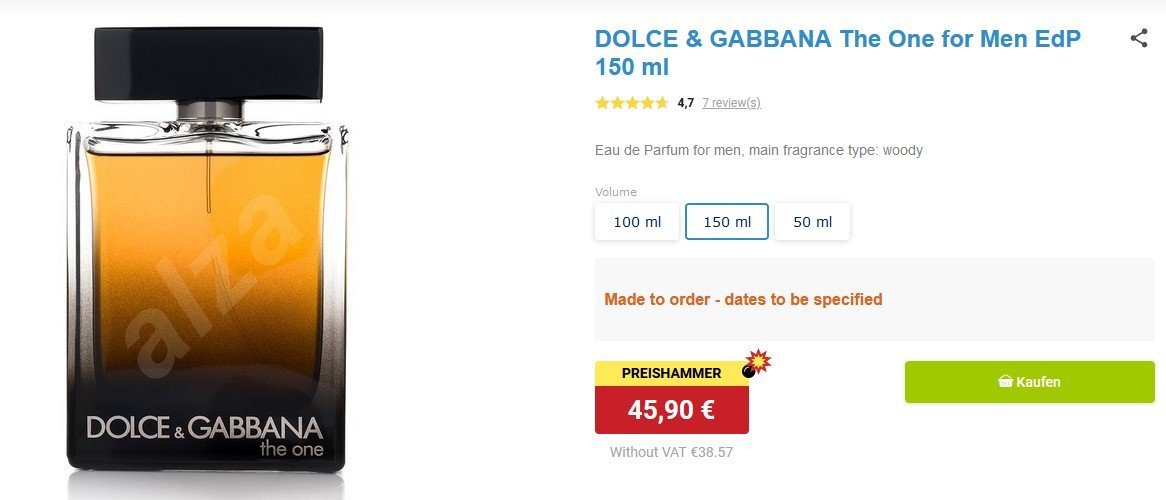Screen dimensions: 1166x500
Task: Click the Made to order availability notice
Action: coord(743,299)
